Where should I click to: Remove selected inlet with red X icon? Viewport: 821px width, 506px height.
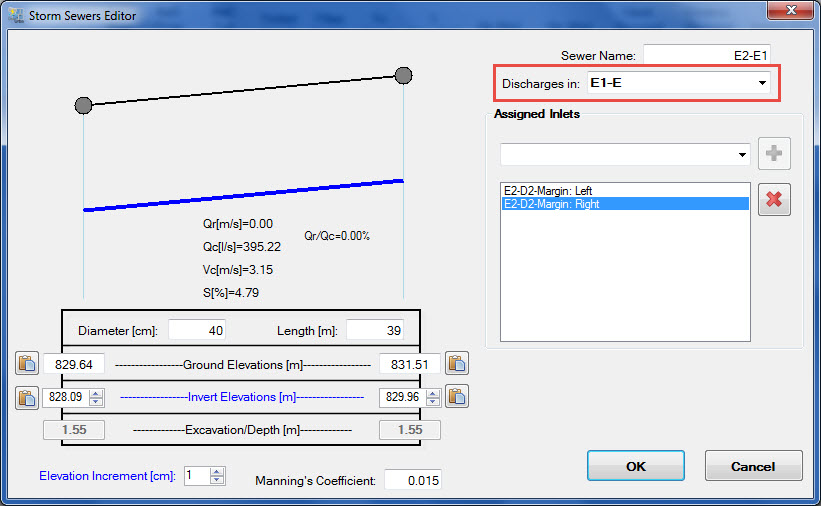[773, 199]
